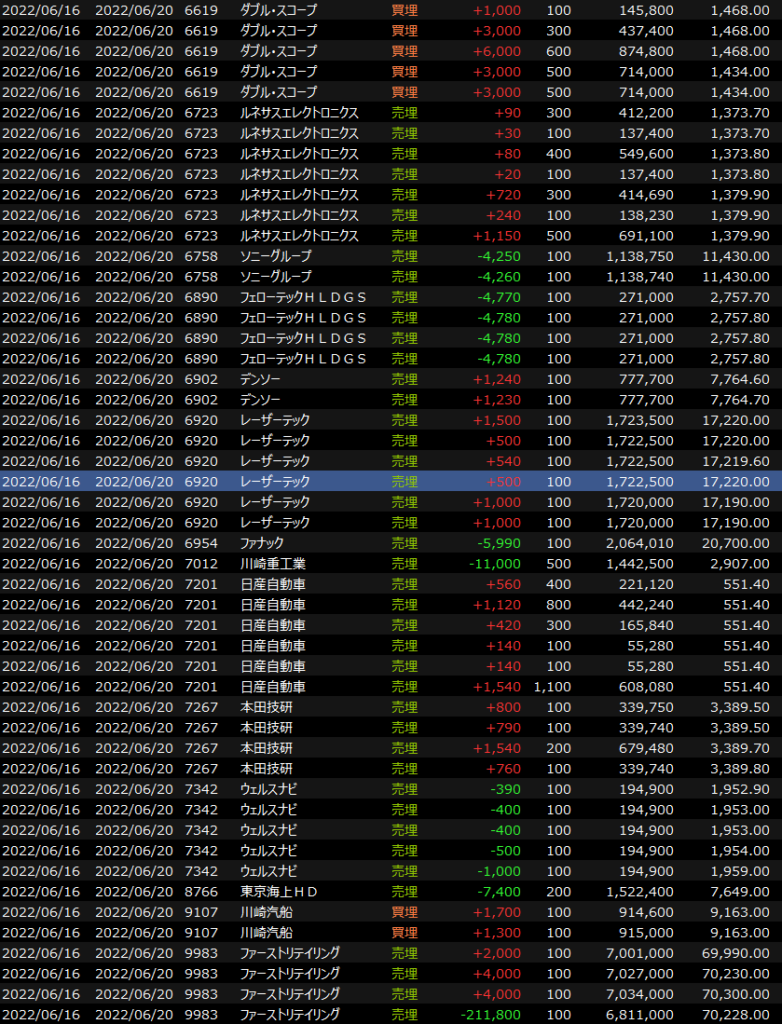The image size is (782, 1024).
Task: Click the 川崎重工業 stock name cell
Action: [x=274, y=564]
